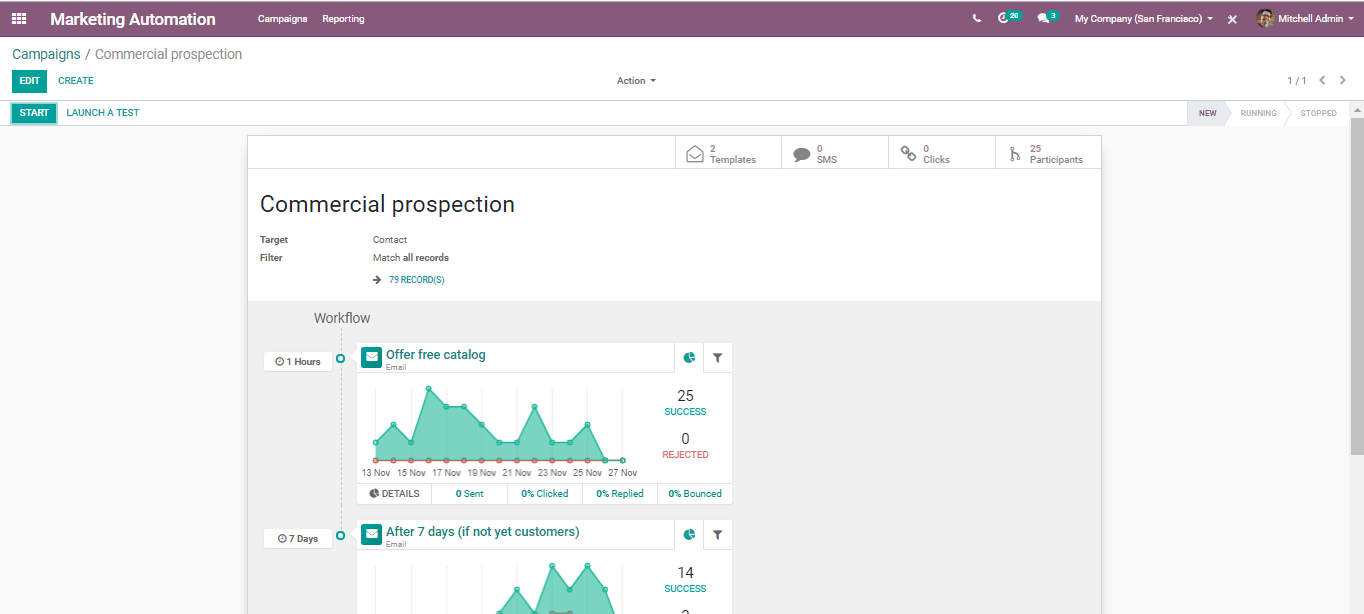Screen dimensions: 1364x614
Task: Click the 14 Success count
Action: [685, 579]
